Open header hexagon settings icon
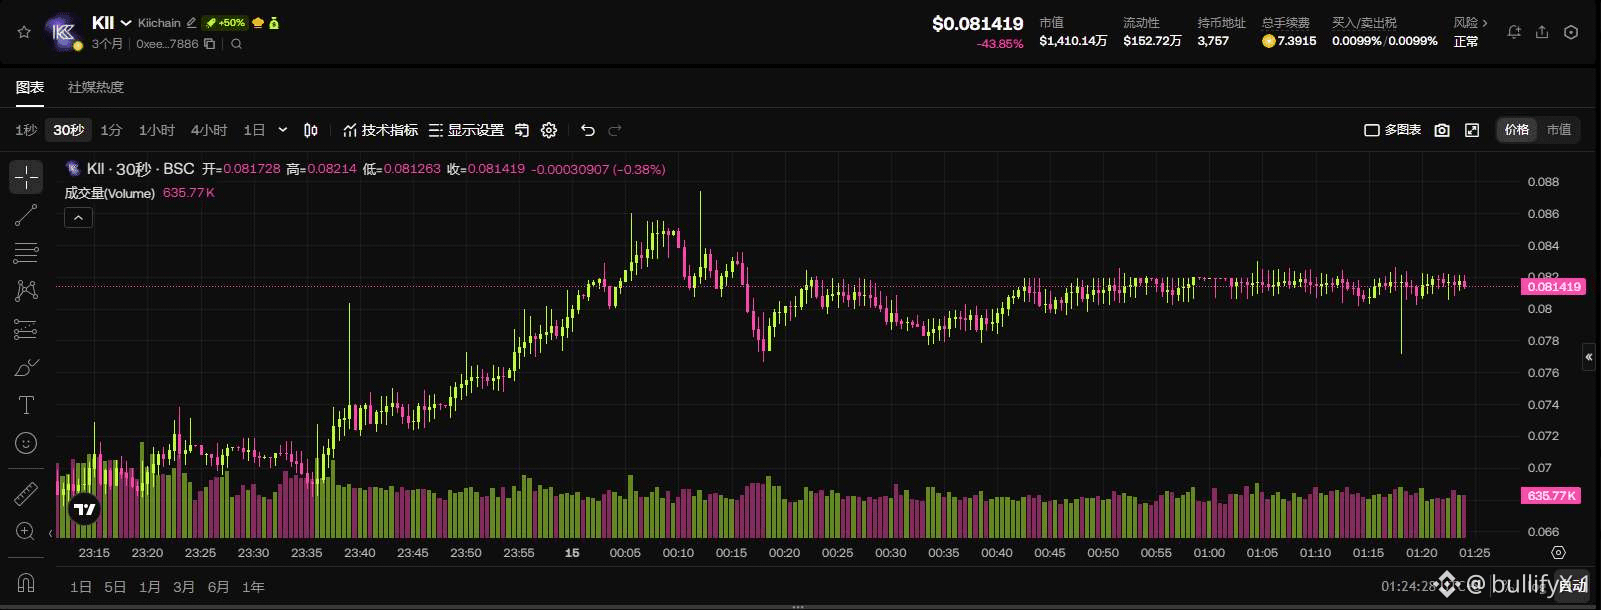This screenshot has width=1601, height=610. pos(1571,32)
